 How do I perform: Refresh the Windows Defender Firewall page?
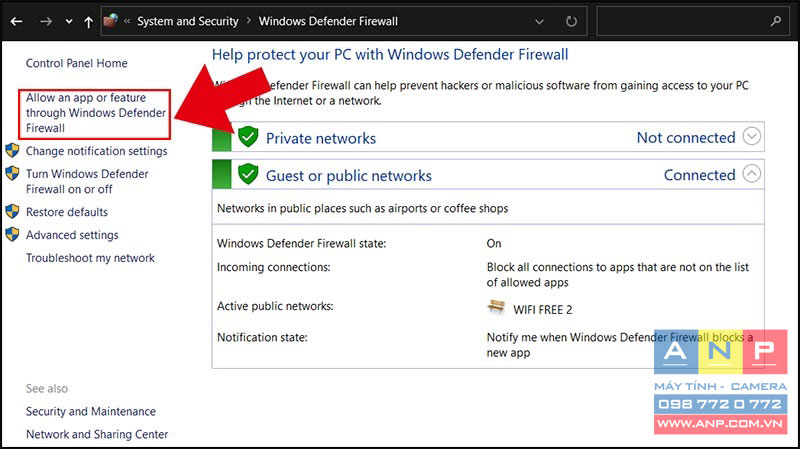coord(571,21)
